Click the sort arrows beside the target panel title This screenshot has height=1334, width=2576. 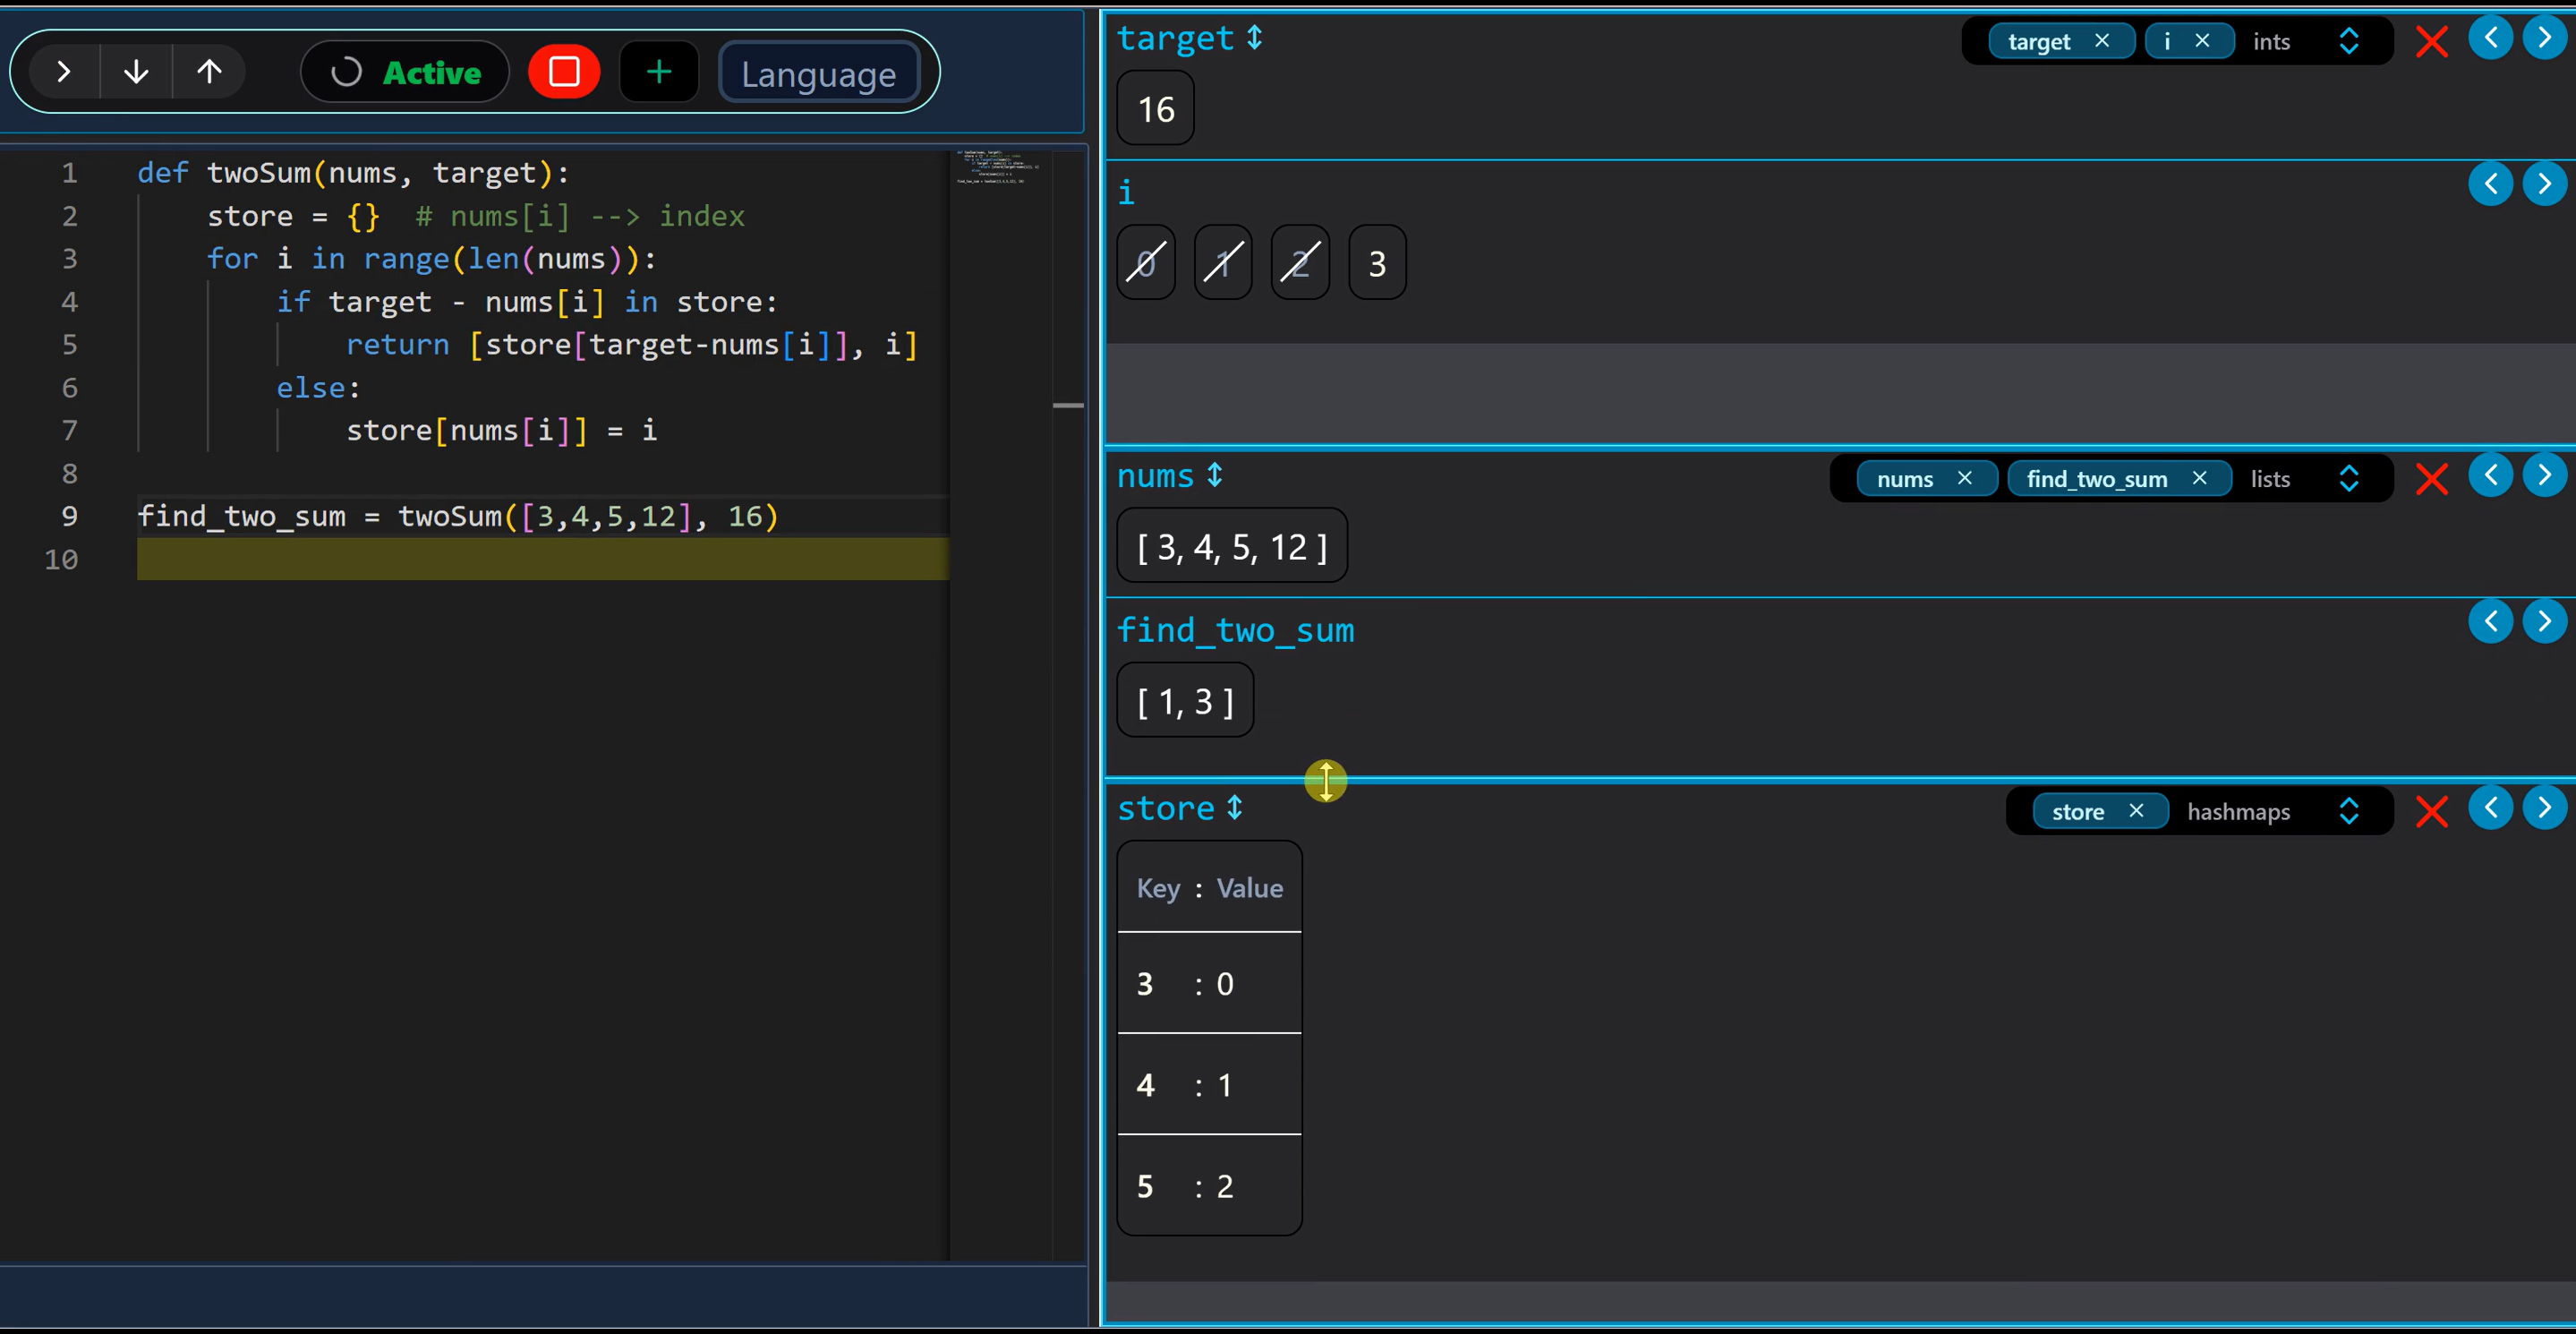pyautogui.click(x=1253, y=38)
